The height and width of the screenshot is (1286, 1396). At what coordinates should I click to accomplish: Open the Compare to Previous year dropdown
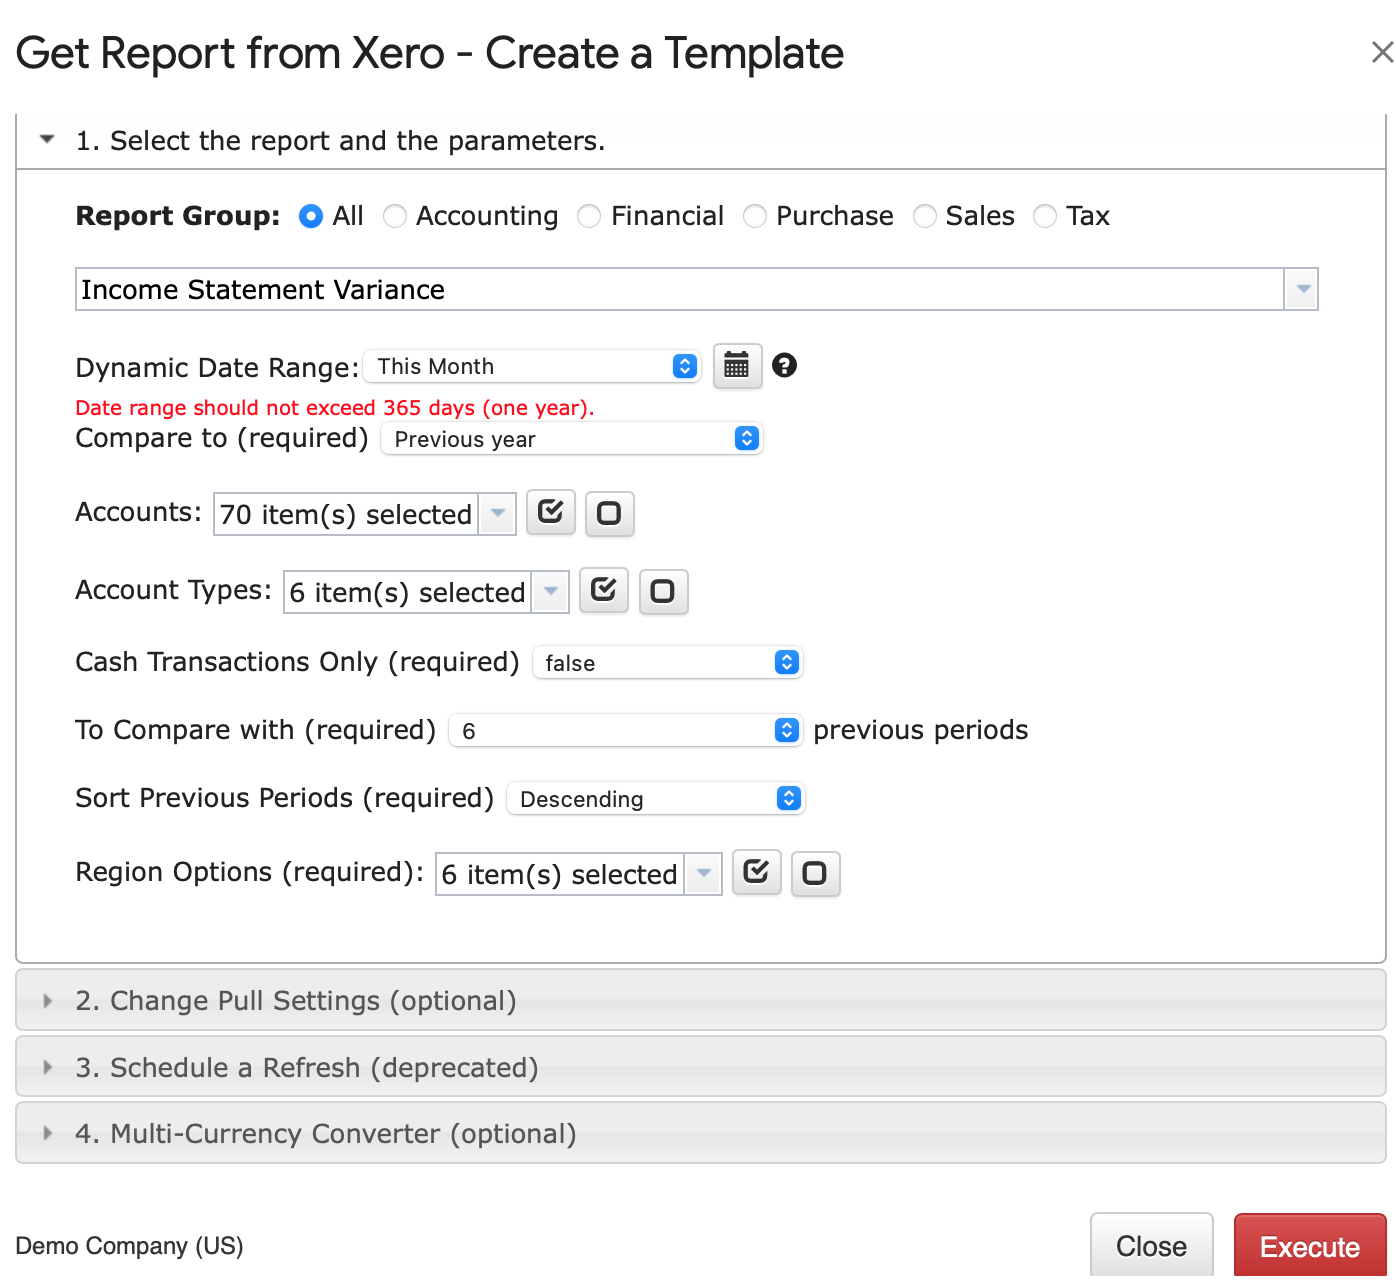(571, 439)
